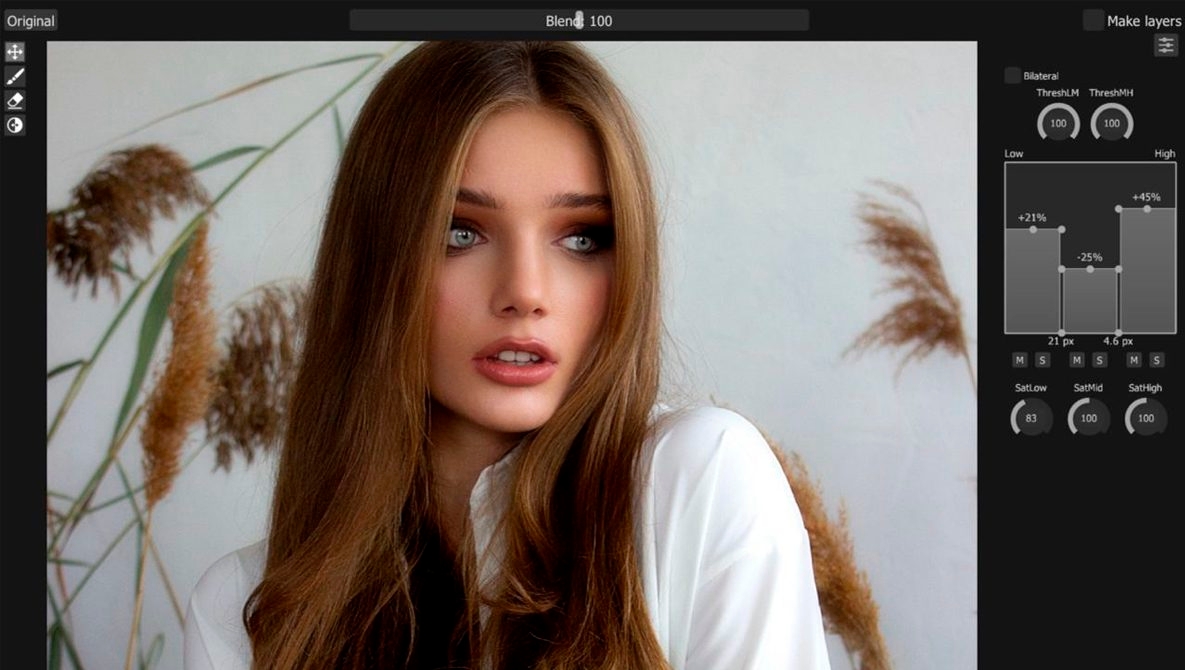Click the Blend 100 slider at the top

click(578, 19)
